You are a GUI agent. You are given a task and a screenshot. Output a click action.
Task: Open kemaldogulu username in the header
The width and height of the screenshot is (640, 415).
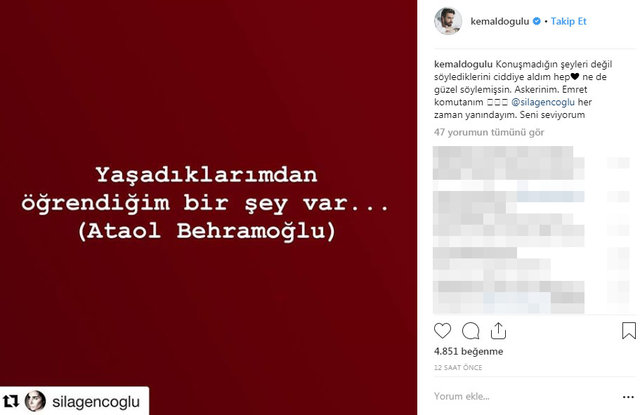[x=500, y=21]
